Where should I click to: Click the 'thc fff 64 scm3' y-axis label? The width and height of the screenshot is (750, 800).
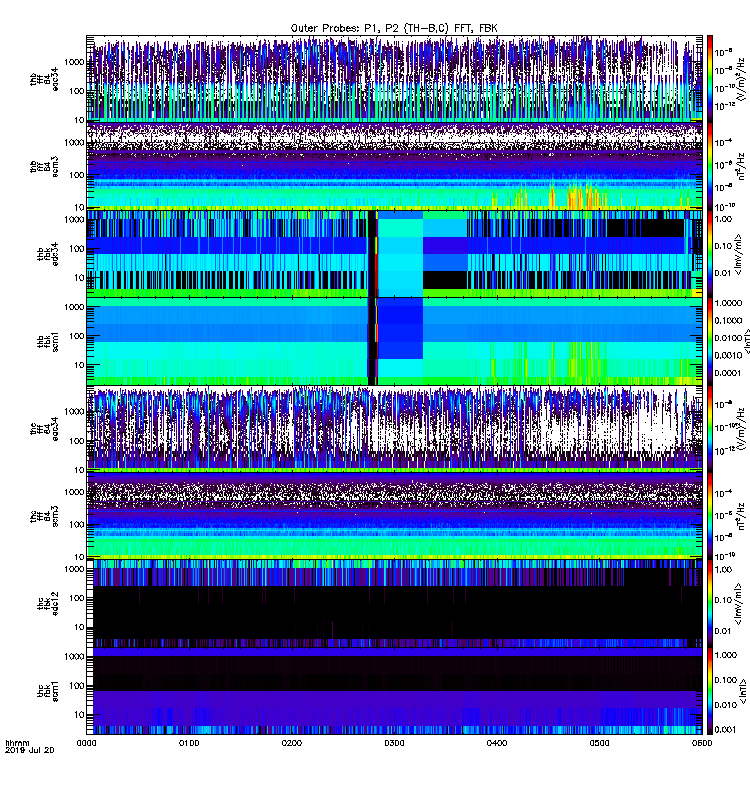[x=44, y=516]
